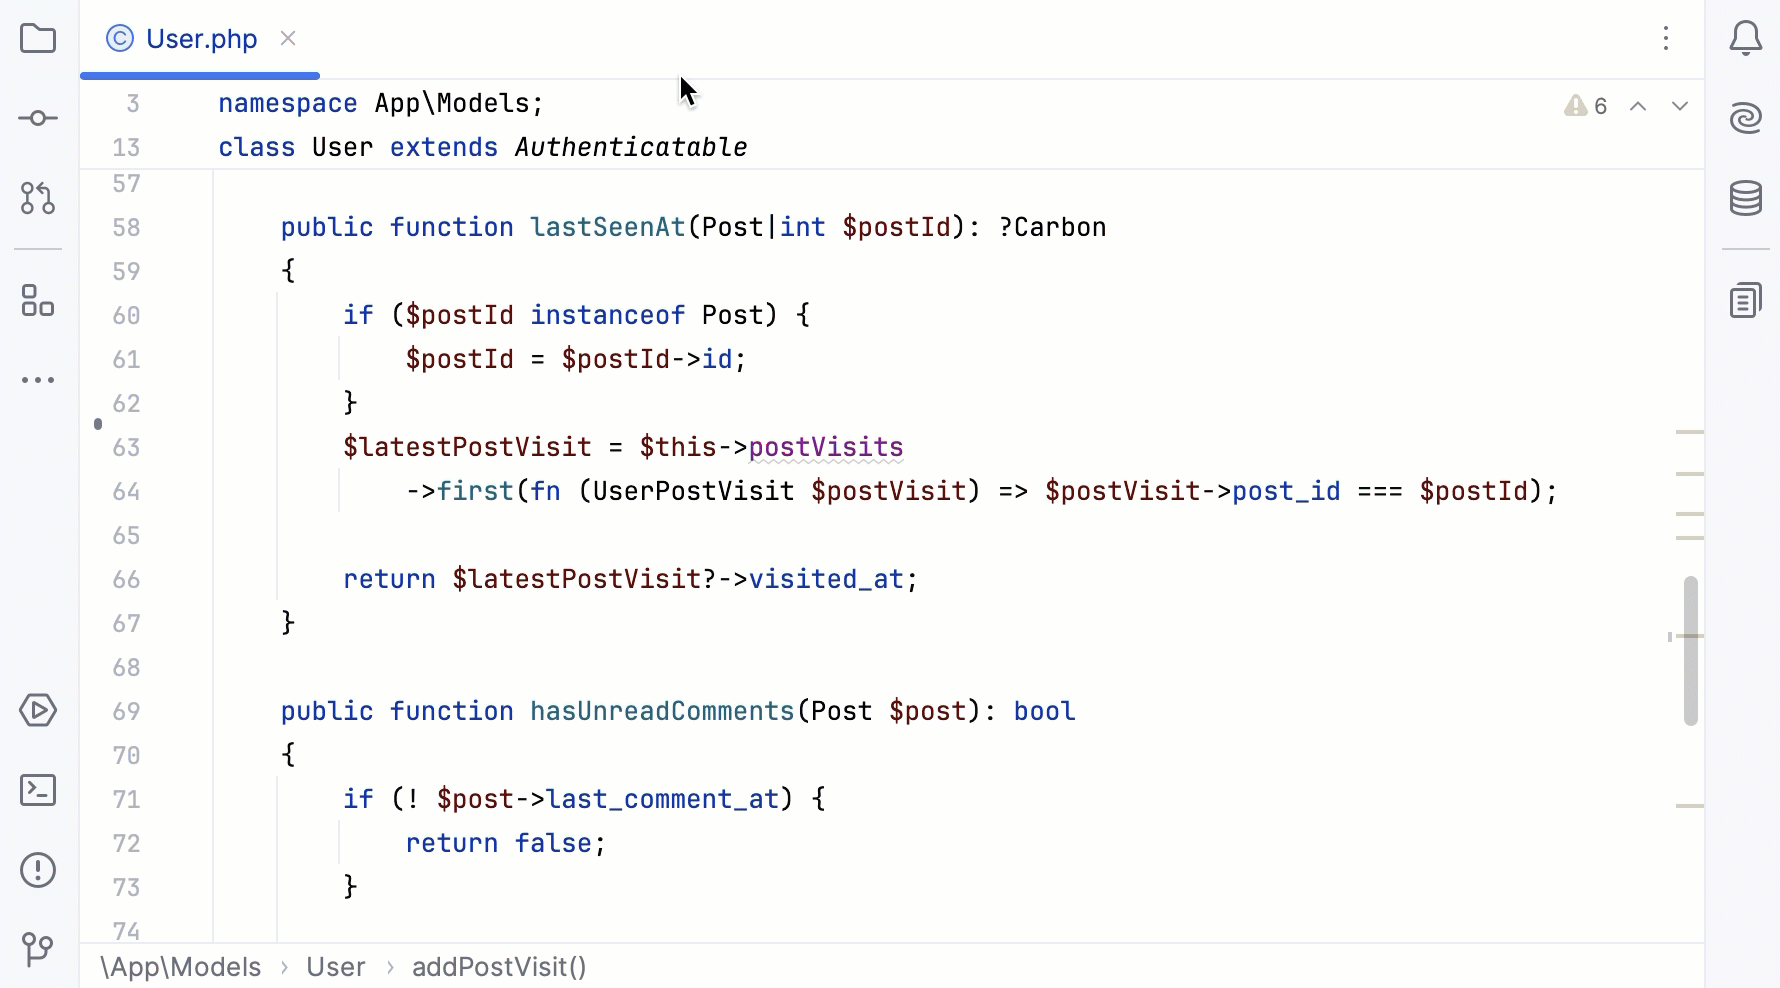Show more tool windows via ellipsis icon
This screenshot has width=1780, height=988.
[x=38, y=380]
